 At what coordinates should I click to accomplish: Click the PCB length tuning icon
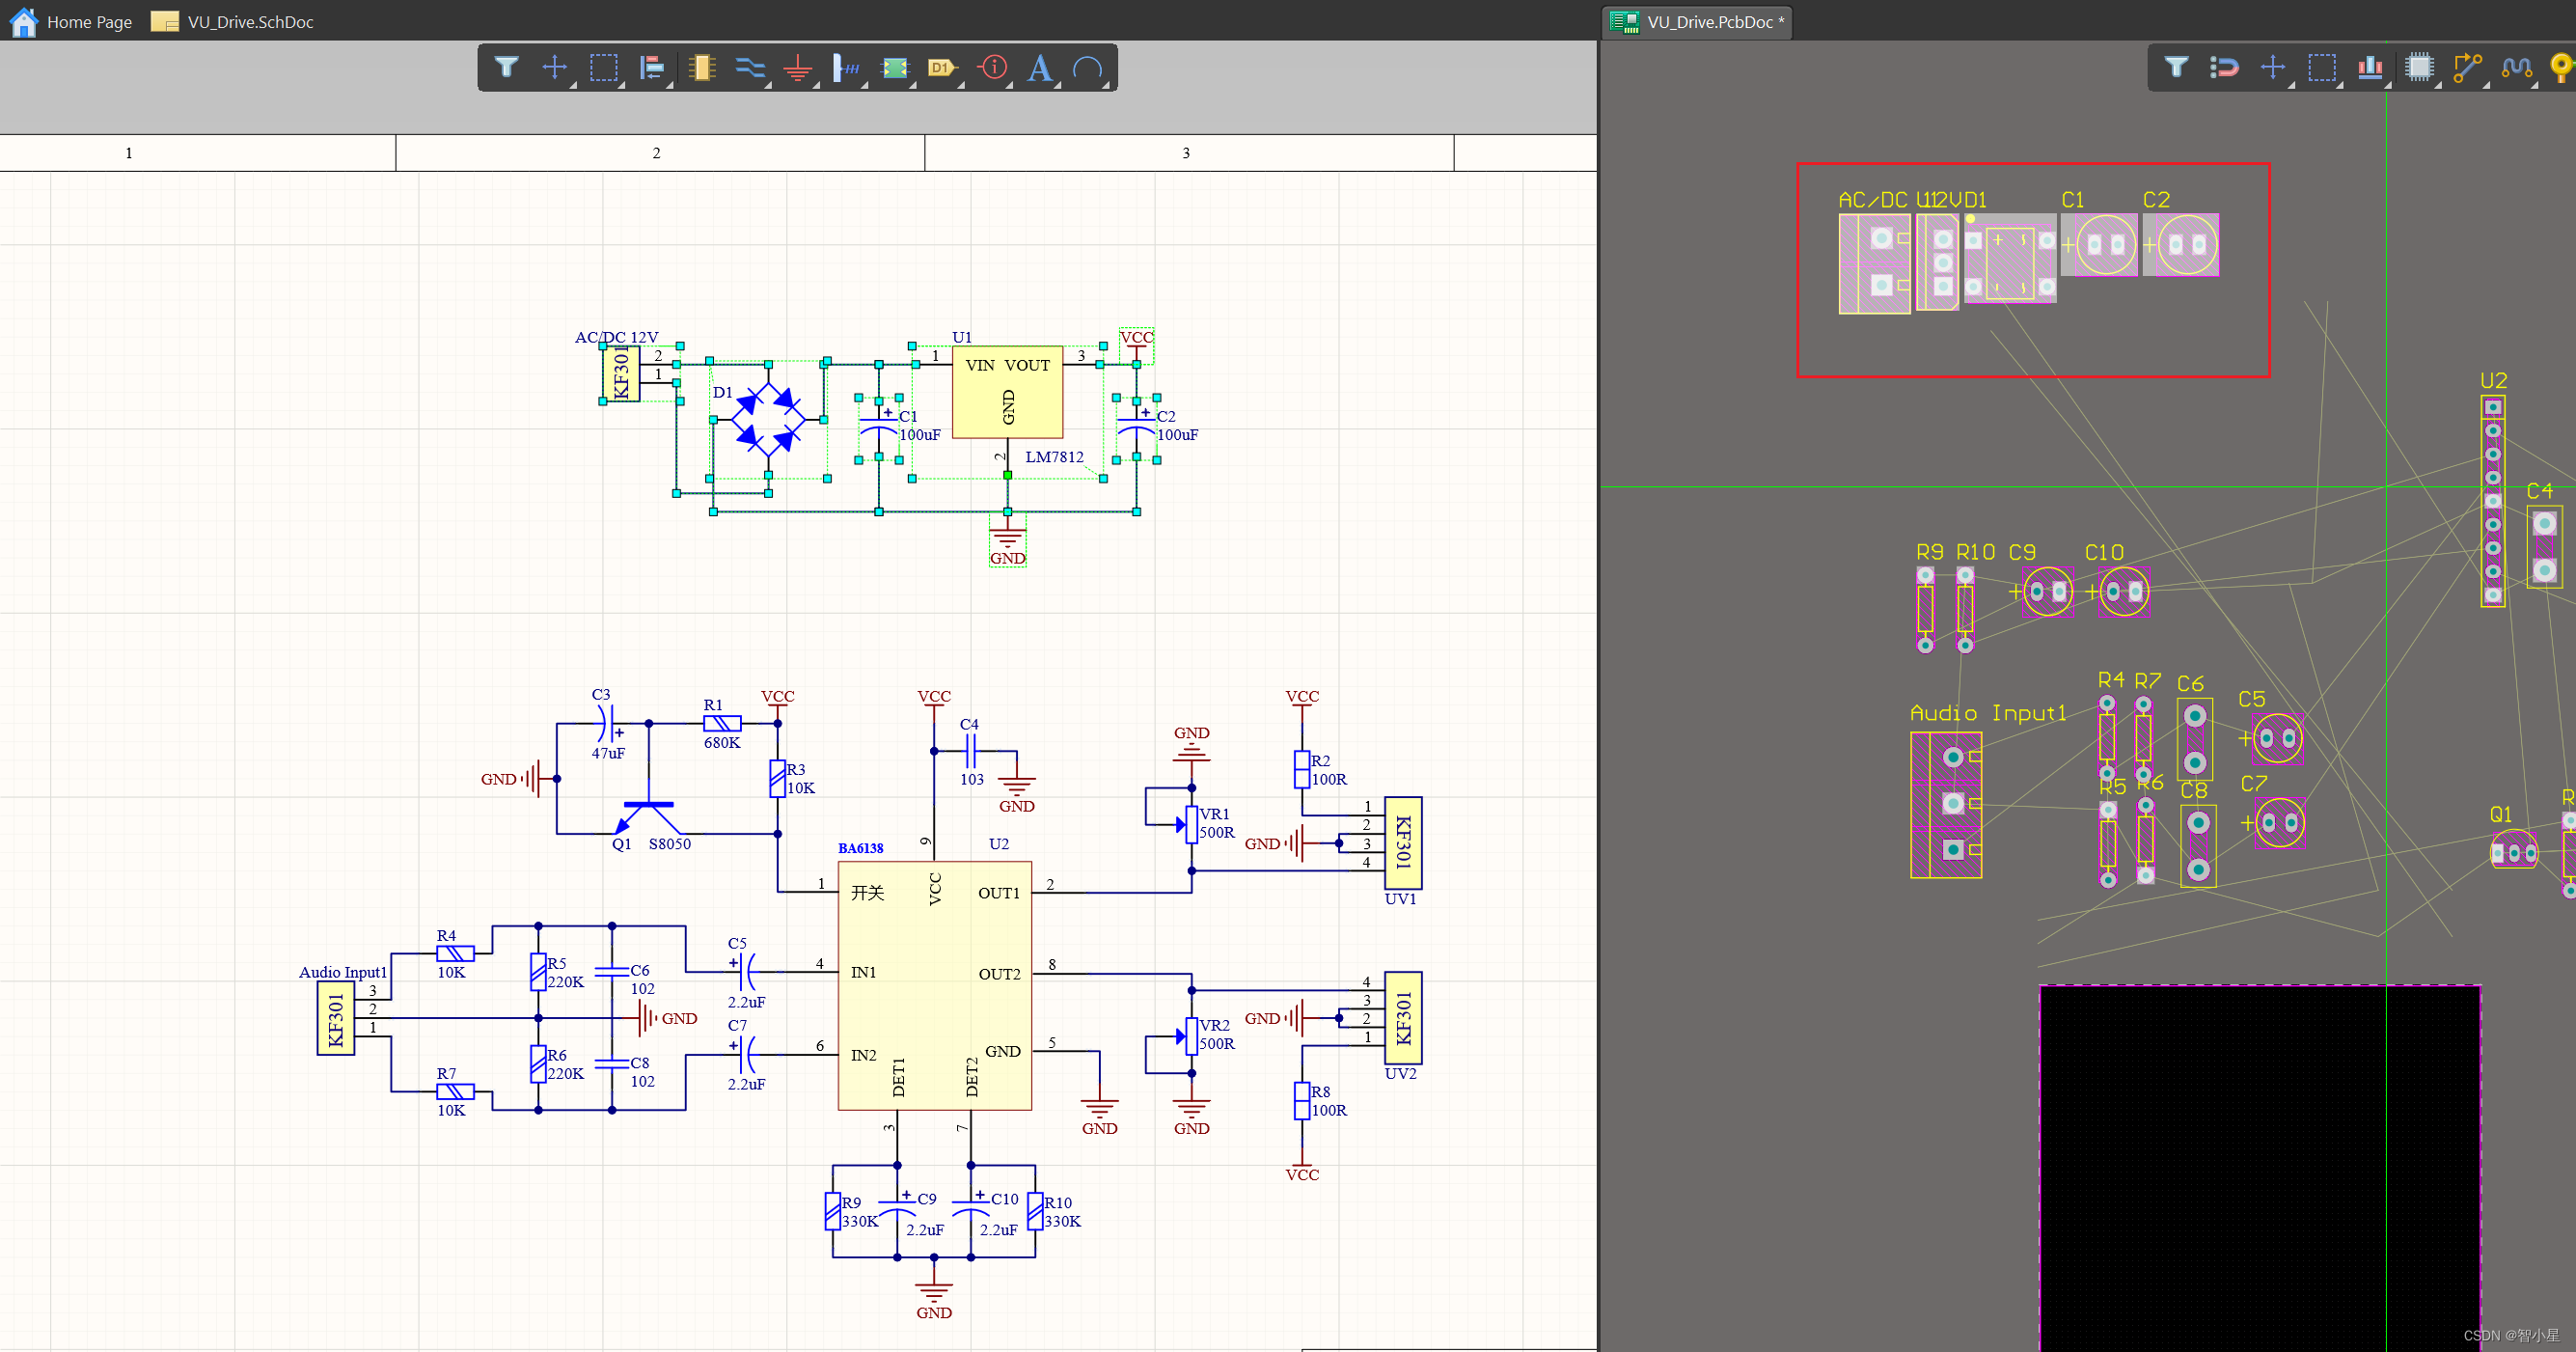2516,67
